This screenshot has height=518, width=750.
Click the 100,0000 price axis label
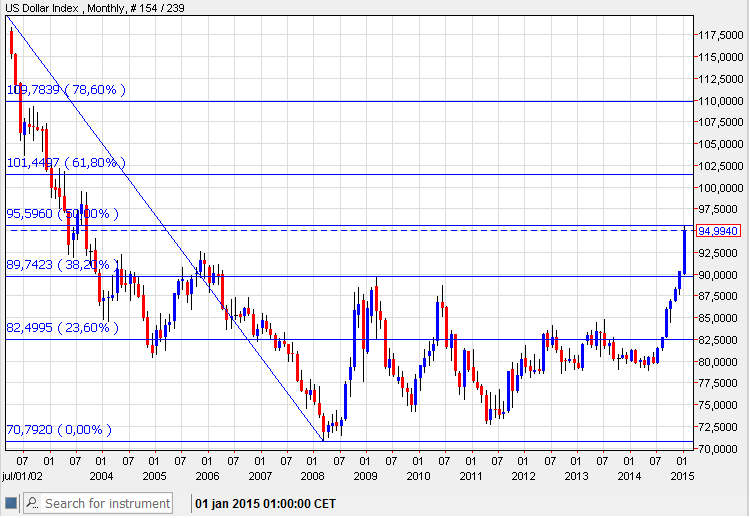pos(719,188)
